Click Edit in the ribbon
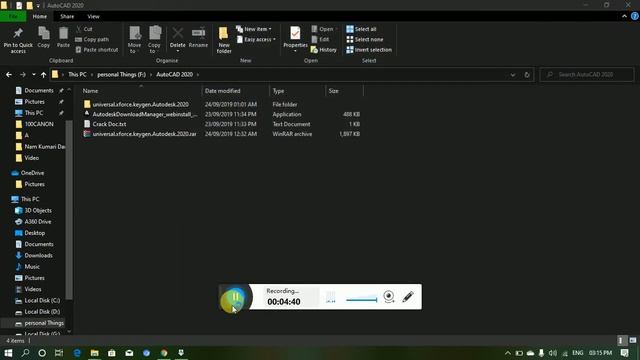640x360 pixels. tap(320, 39)
